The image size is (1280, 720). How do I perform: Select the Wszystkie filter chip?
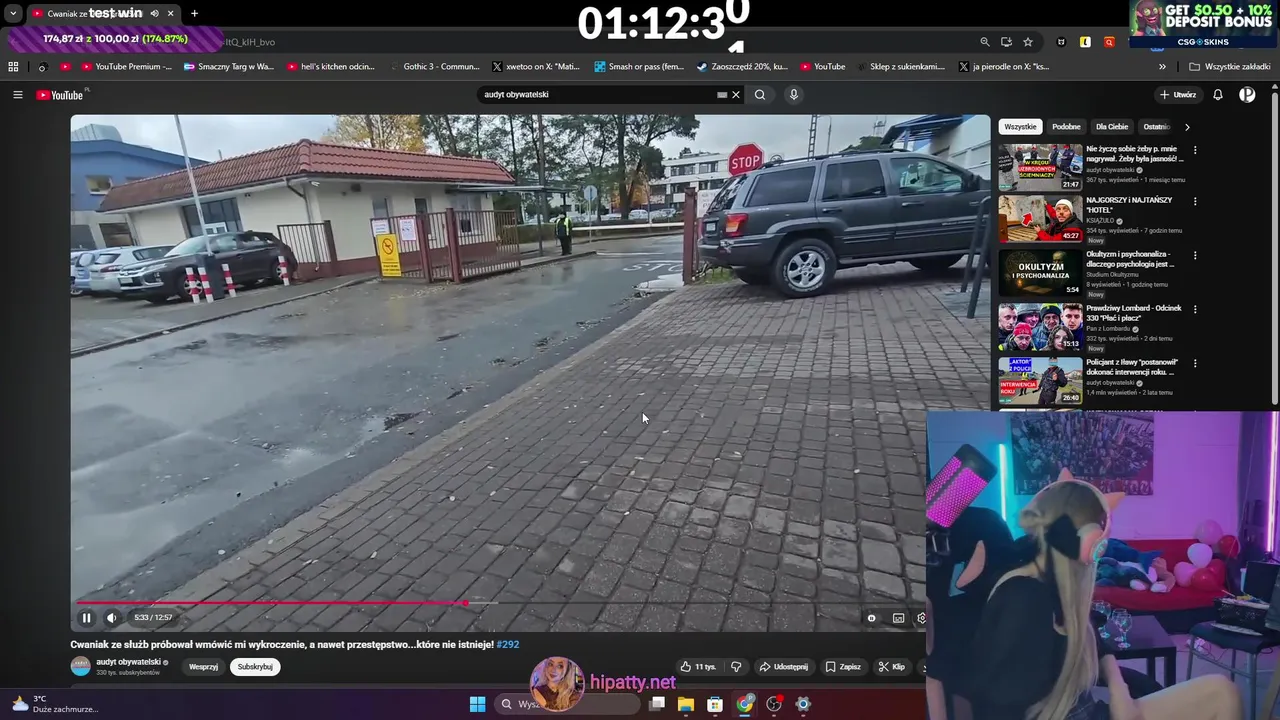[1020, 127]
